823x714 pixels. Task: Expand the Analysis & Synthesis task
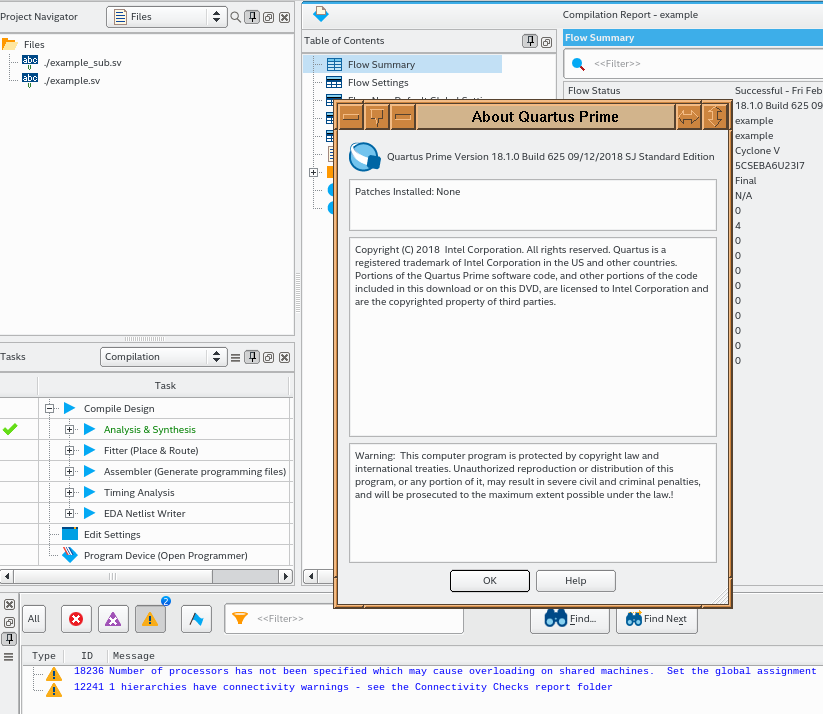[69, 429]
